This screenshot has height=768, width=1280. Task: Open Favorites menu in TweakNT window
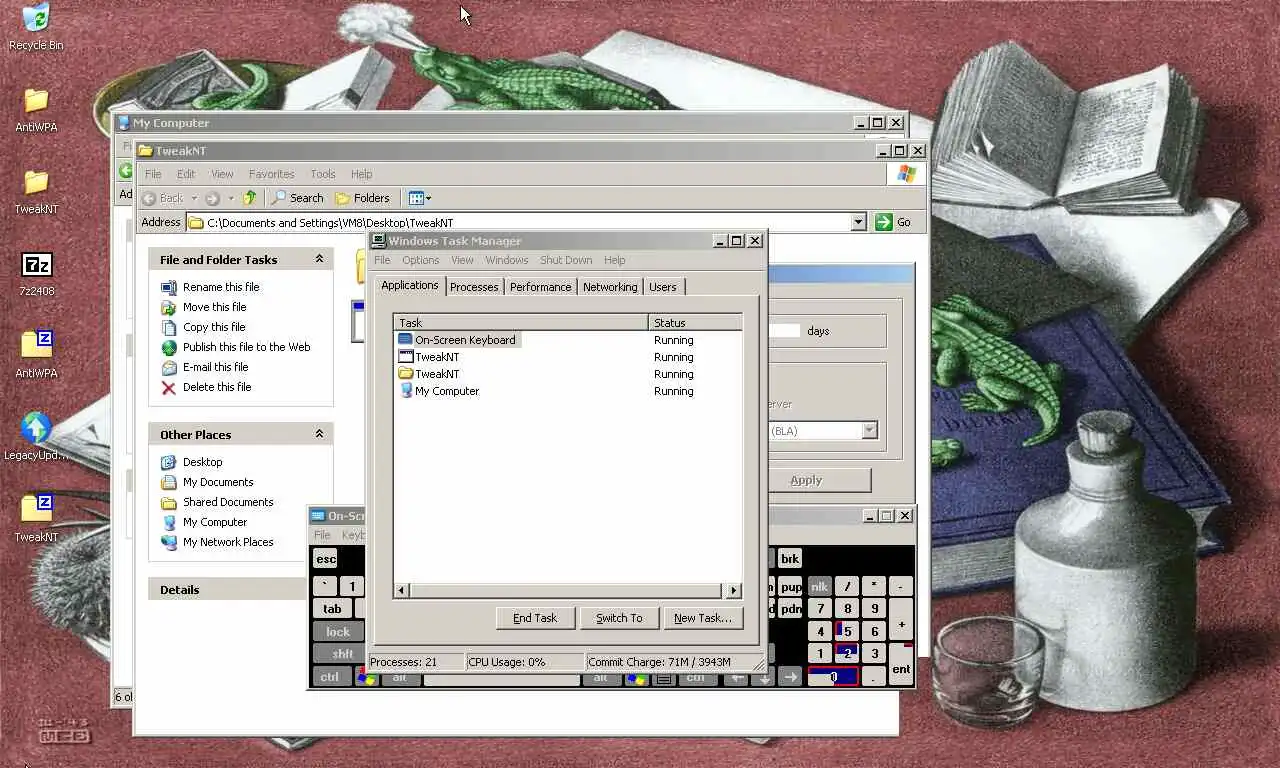tap(271, 174)
